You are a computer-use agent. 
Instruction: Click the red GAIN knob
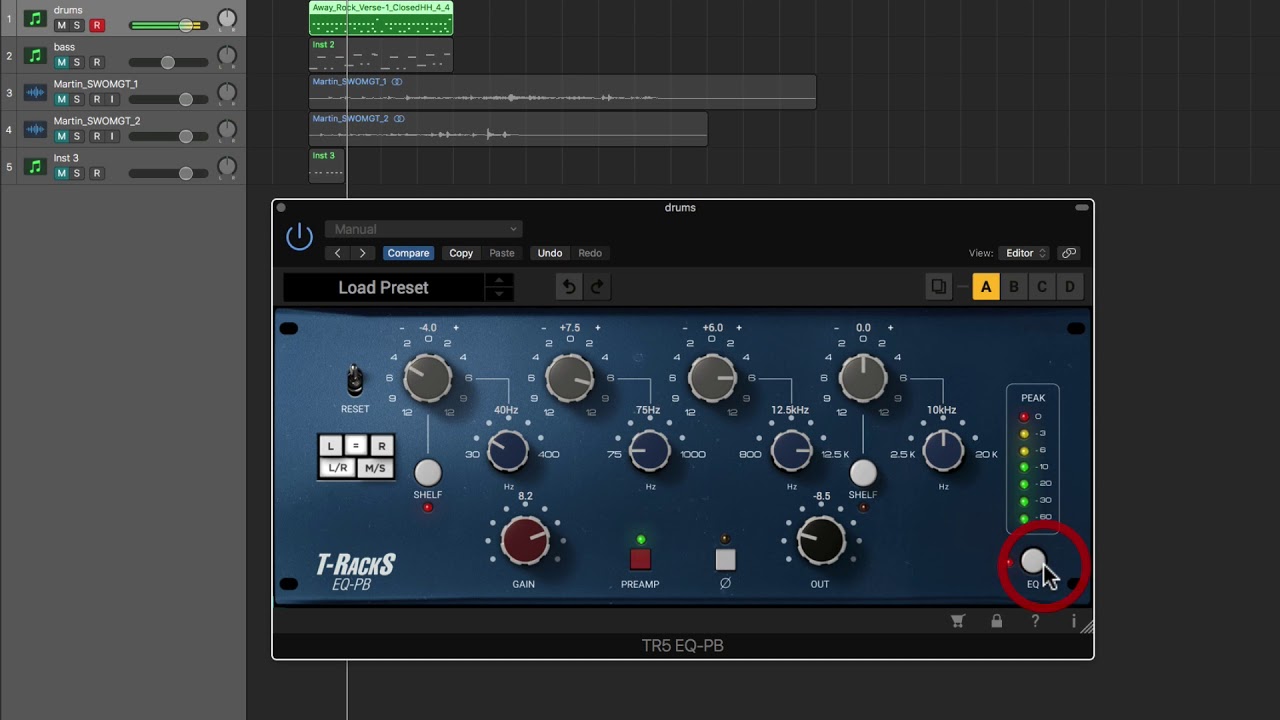525,541
